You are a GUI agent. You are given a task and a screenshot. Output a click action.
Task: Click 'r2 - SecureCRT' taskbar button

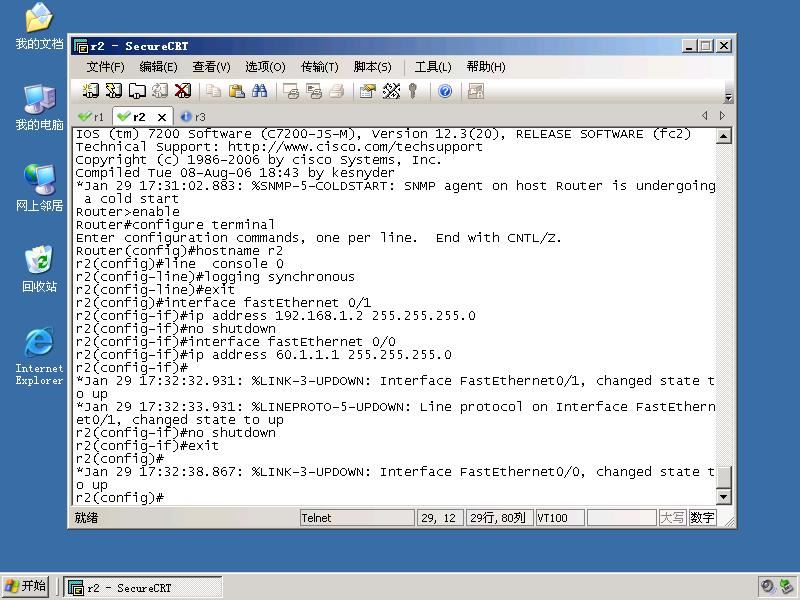tap(143, 588)
